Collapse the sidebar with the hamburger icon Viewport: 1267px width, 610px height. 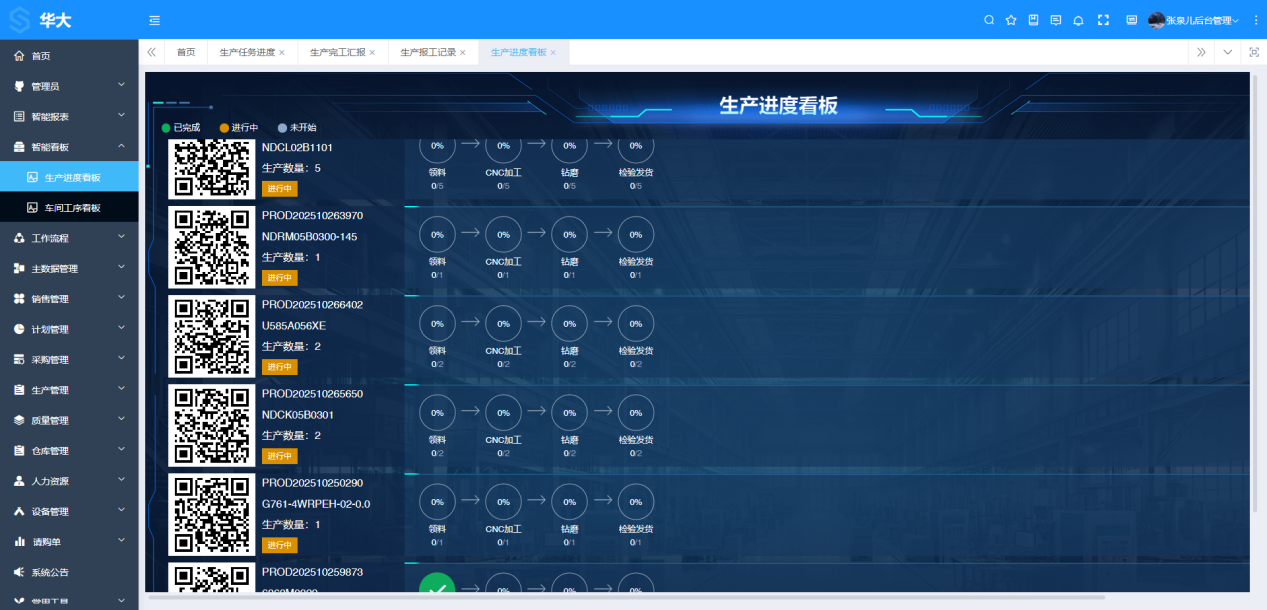[154, 20]
